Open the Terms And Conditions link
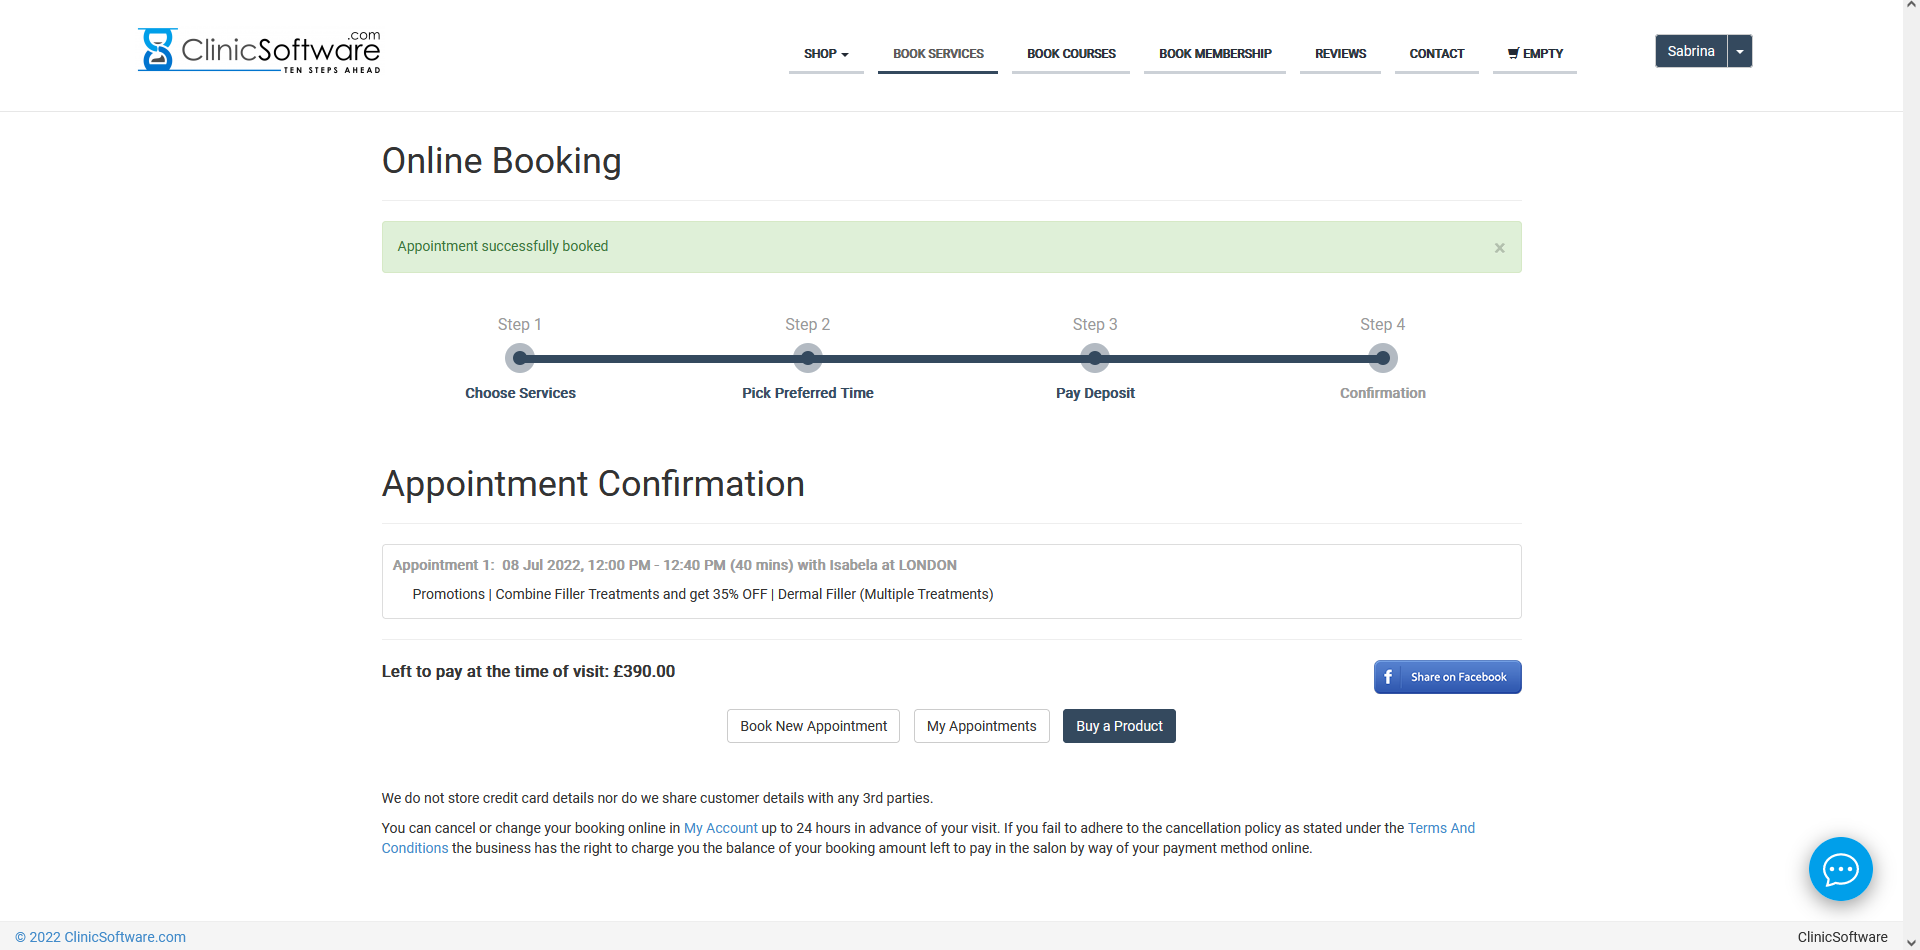 coord(1440,828)
